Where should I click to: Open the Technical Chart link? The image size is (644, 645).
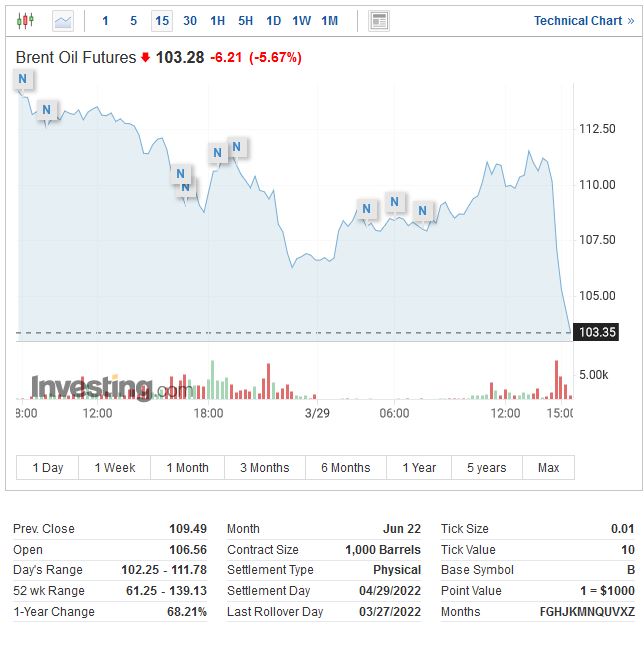click(583, 21)
